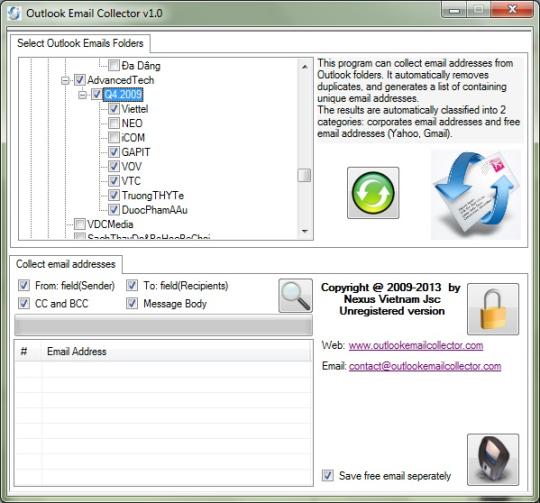This screenshot has height=503, width=540.
Task: Select the Q4.2009 tree item label
Action: [123, 94]
